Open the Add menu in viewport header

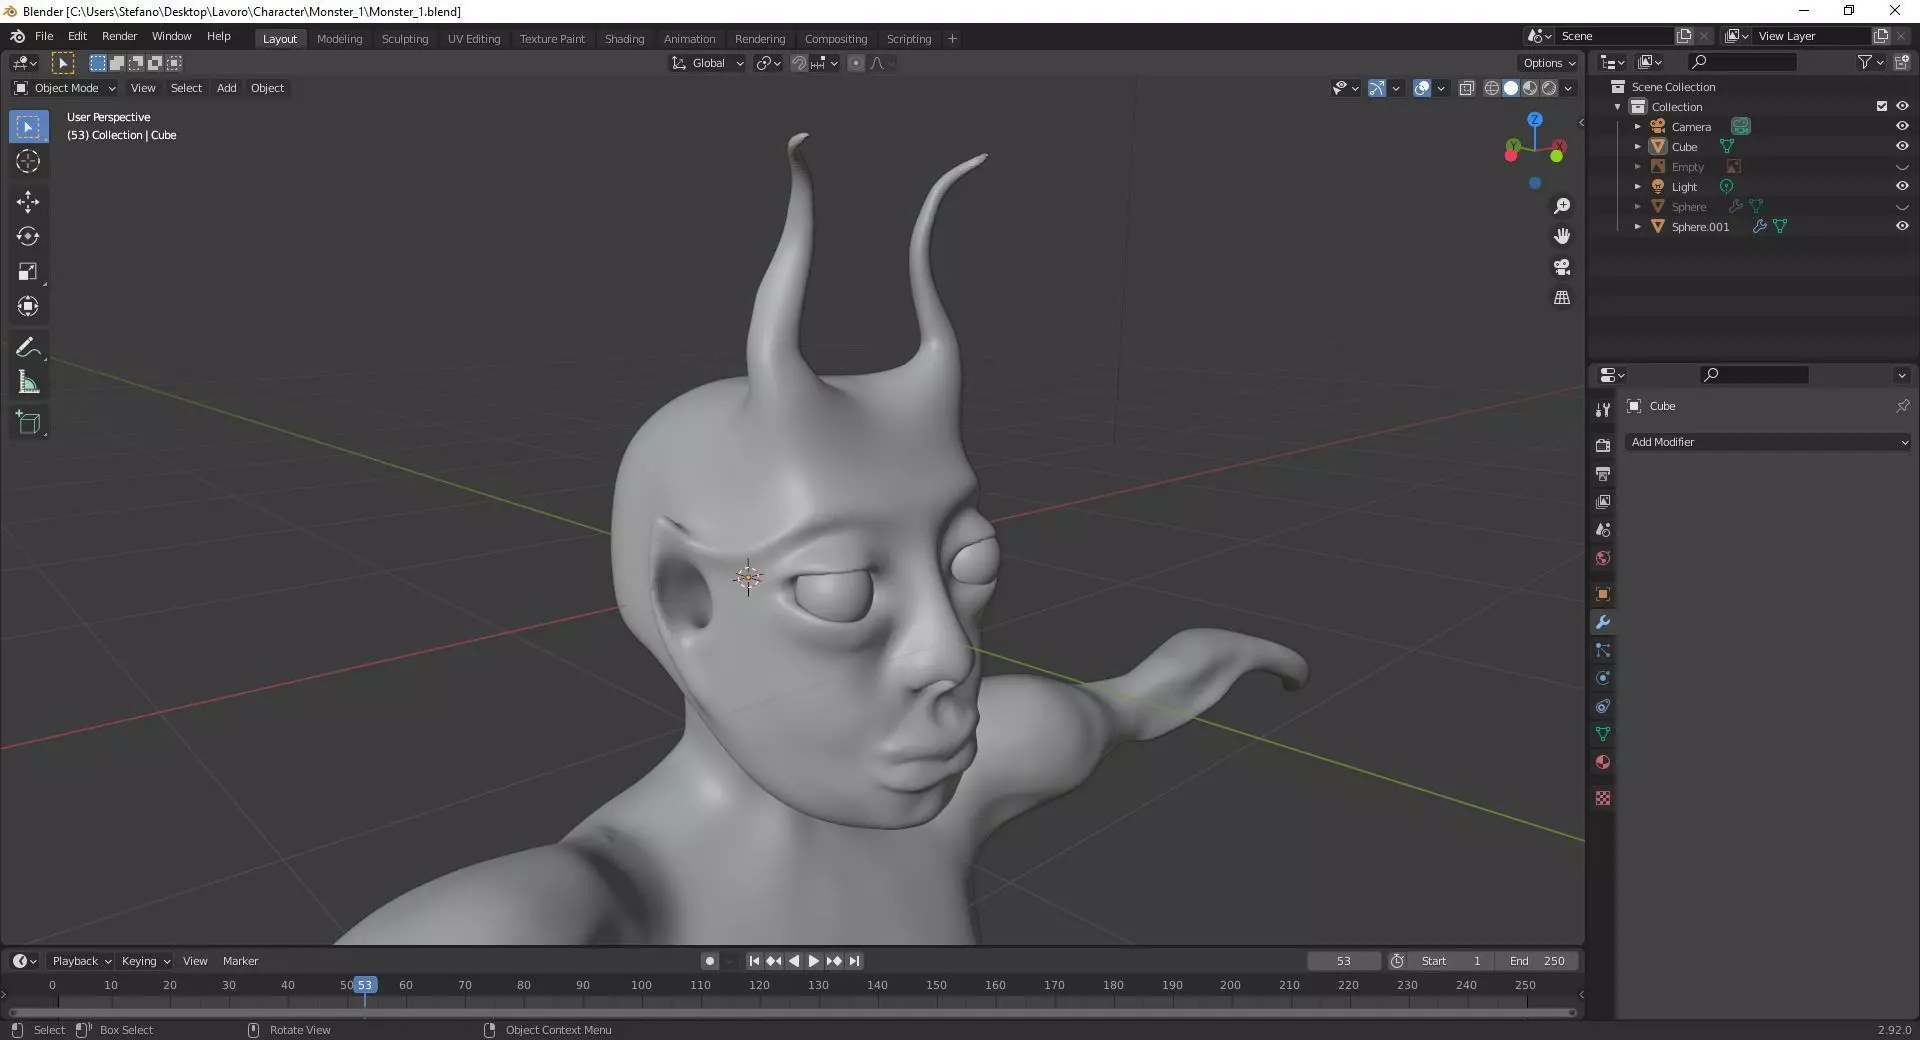pyautogui.click(x=227, y=88)
